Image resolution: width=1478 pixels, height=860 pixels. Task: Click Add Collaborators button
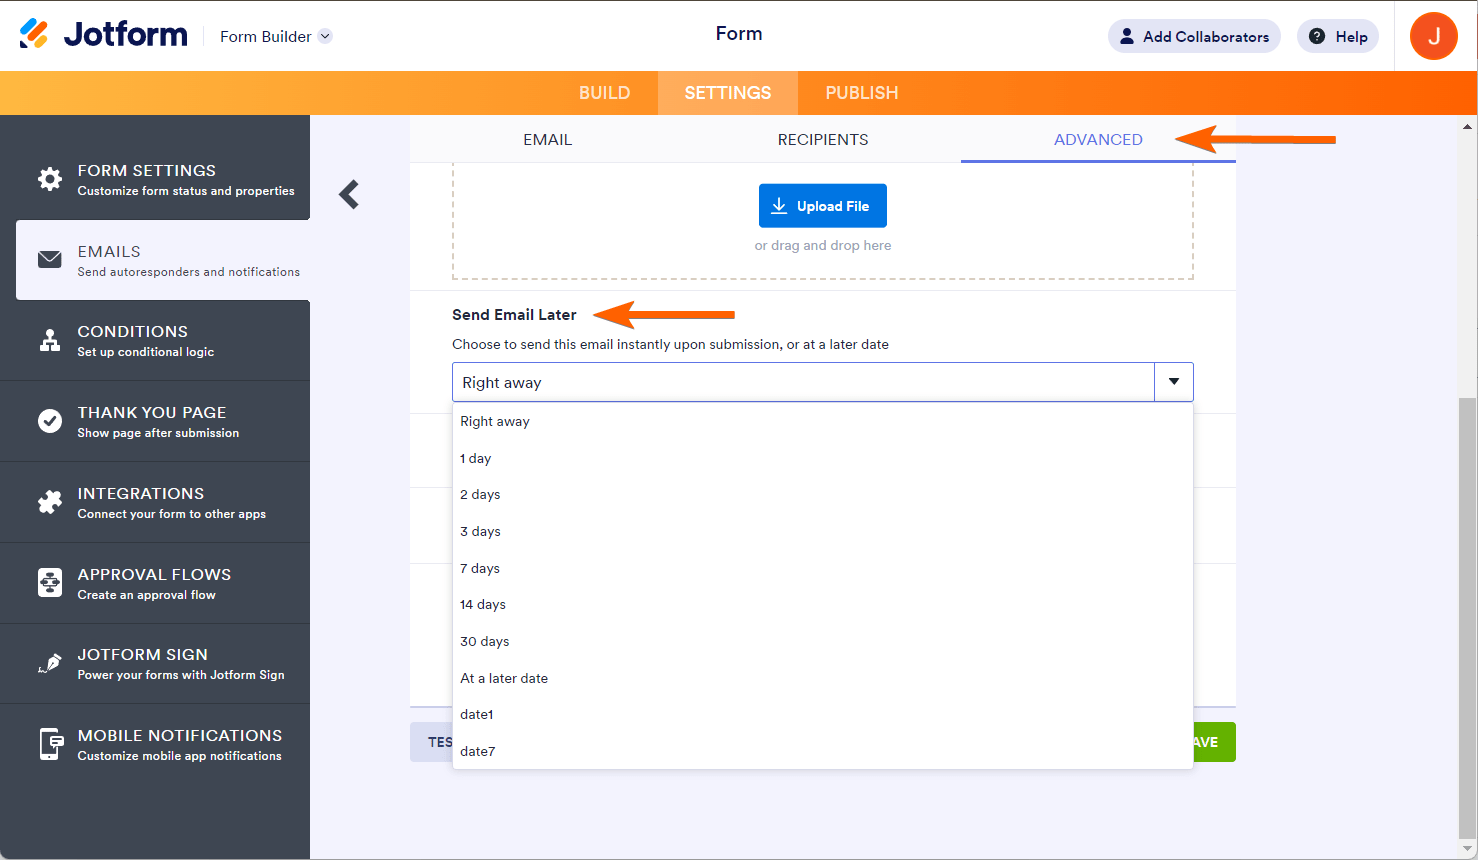pyautogui.click(x=1194, y=37)
